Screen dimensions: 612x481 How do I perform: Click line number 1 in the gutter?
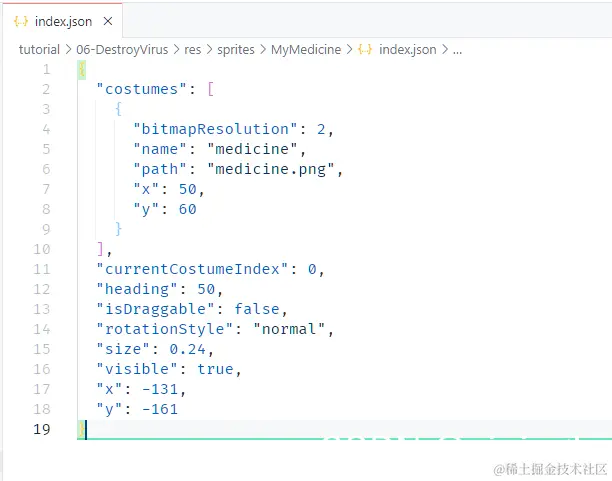[46, 69]
